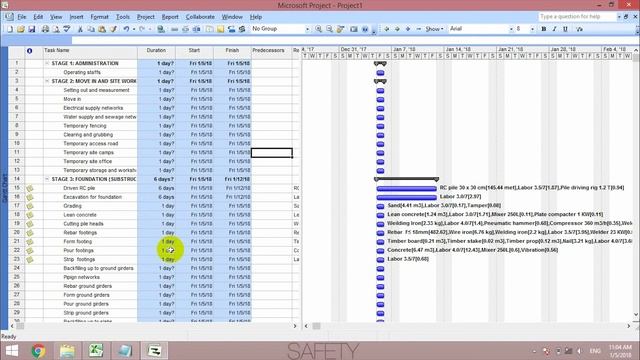Open the Edit menu

coord(38,17)
